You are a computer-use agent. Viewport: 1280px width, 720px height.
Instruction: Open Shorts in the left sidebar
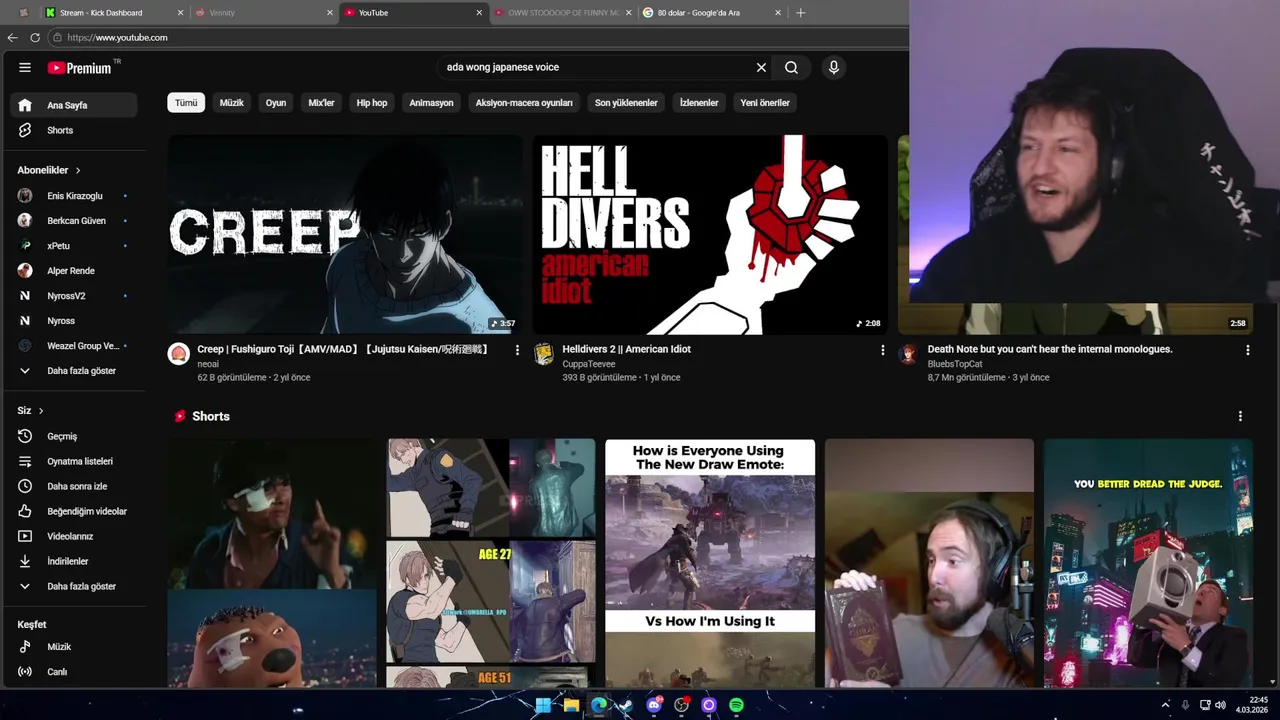coord(73,130)
